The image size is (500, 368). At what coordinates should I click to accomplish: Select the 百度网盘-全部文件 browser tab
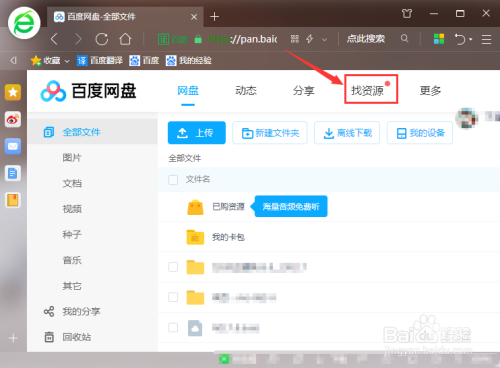coord(125,17)
